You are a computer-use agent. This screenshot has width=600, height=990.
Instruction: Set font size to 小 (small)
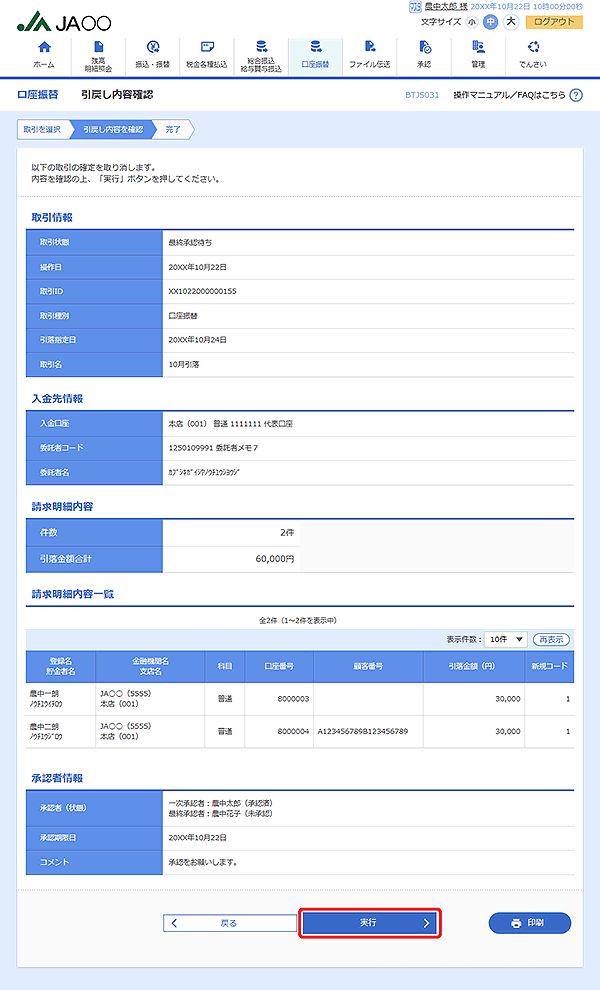coord(471,22)
